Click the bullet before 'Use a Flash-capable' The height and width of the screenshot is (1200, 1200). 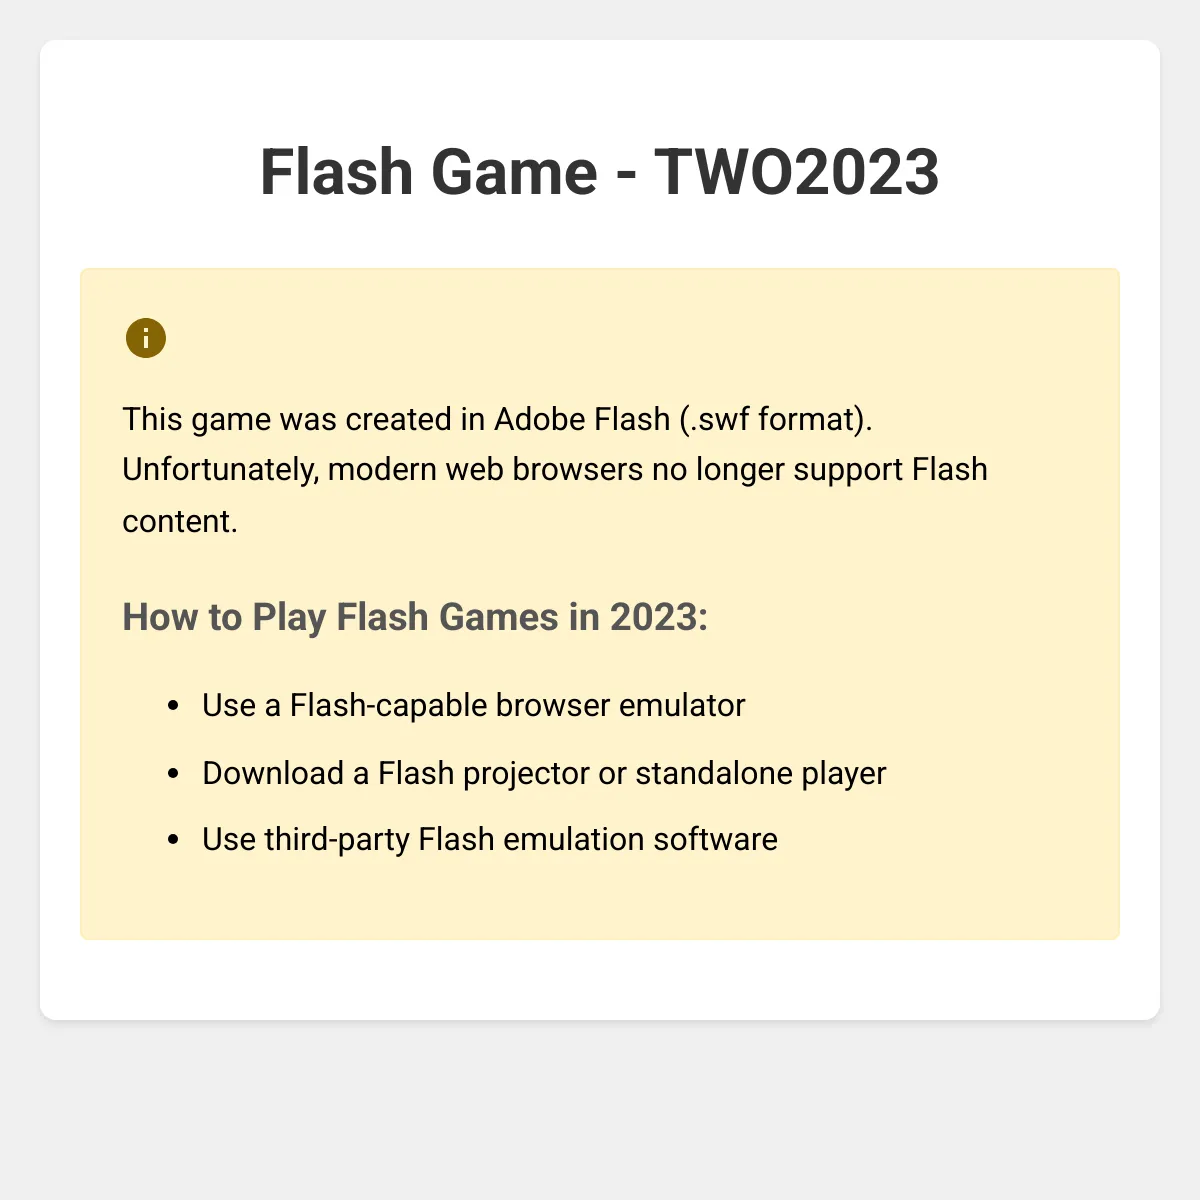pyautogui.click(x=174, y=706)
